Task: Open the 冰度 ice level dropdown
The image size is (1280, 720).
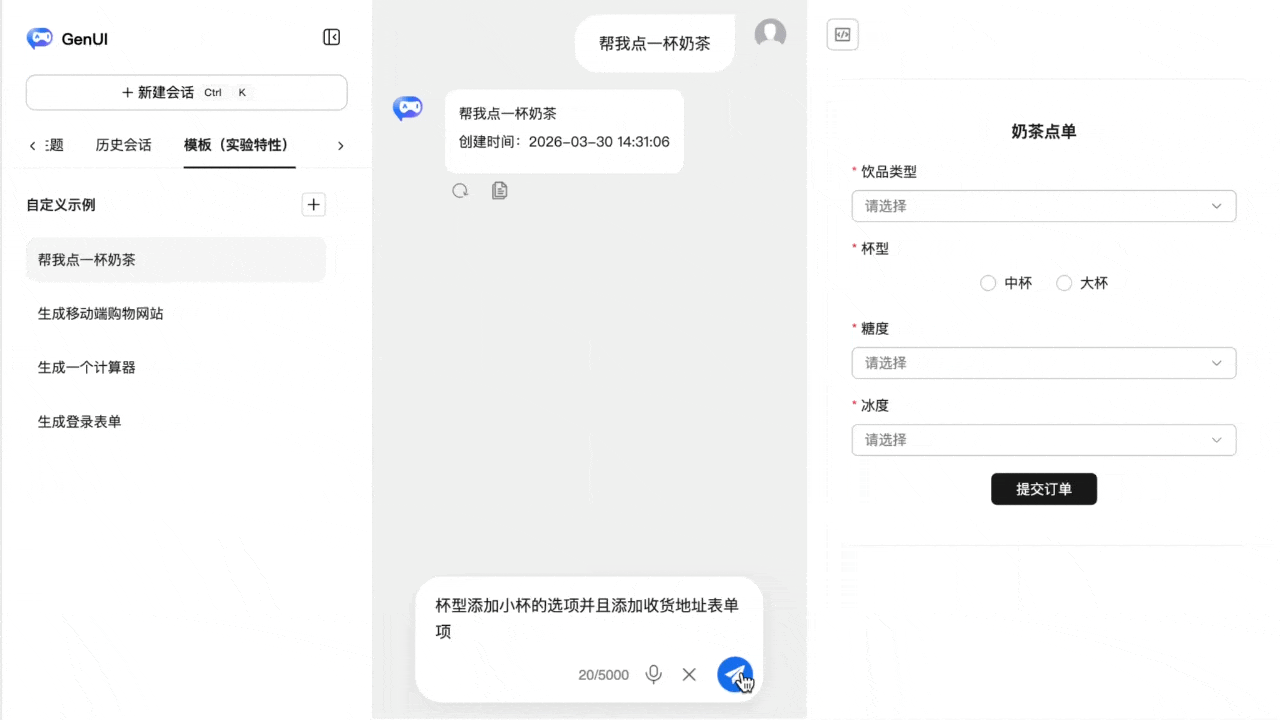Action: [1044, 440]
